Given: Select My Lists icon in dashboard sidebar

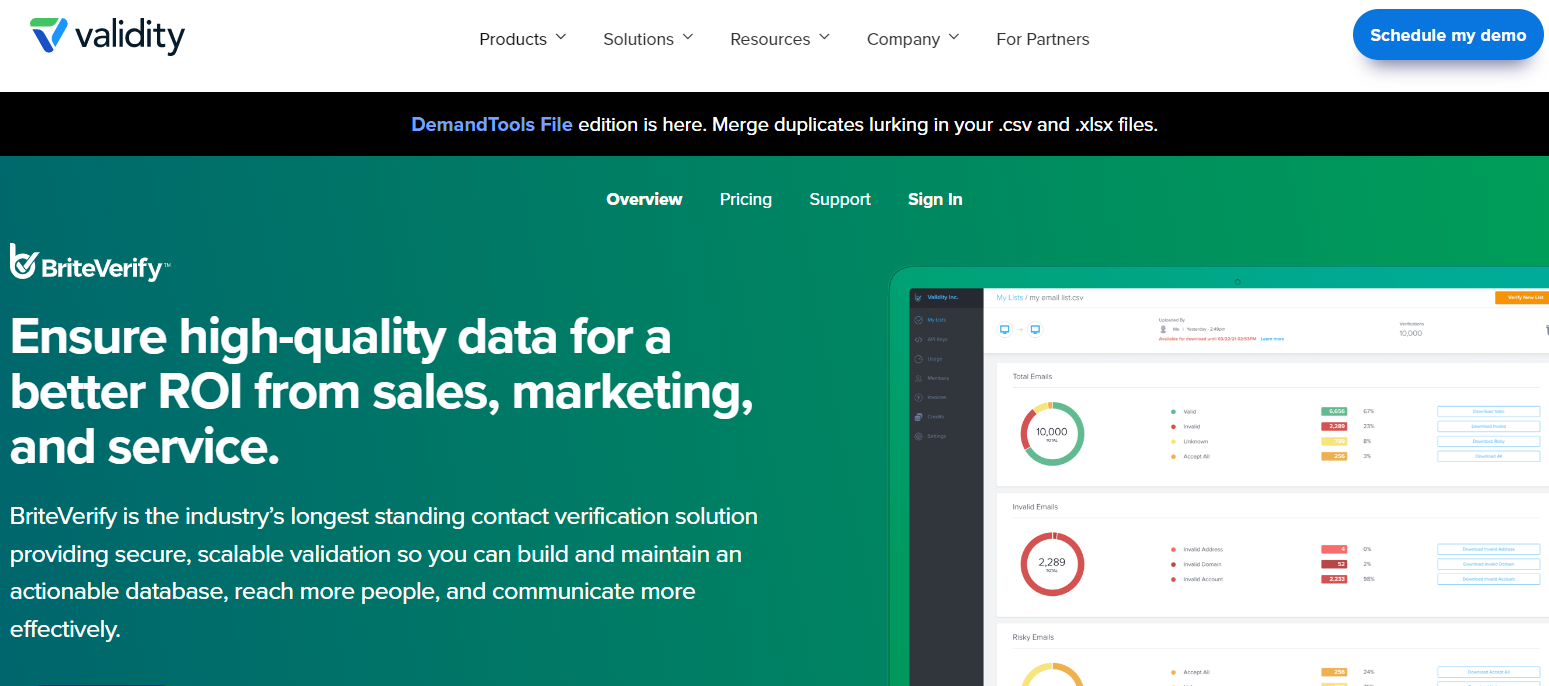Looking at the screenshot, I should (918, 320).
